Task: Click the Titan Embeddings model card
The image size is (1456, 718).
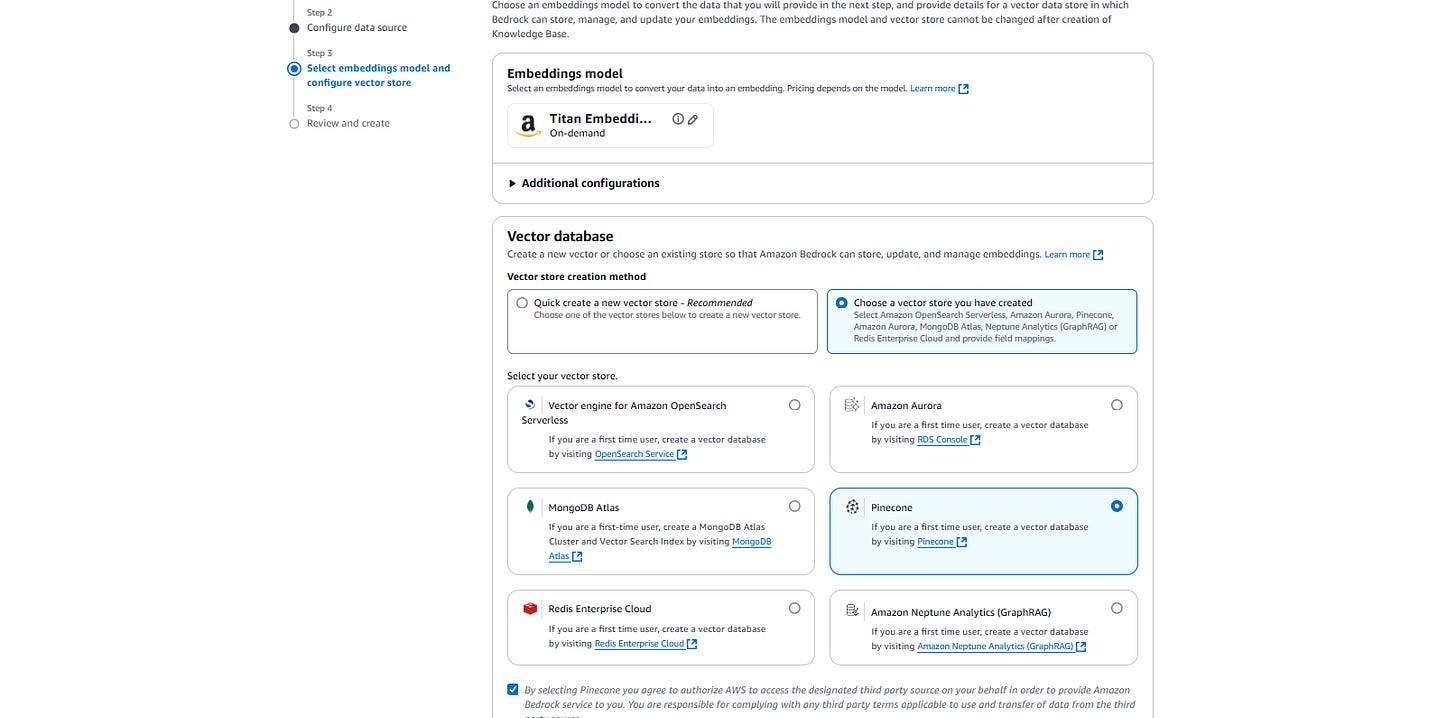Action: pyautogui.click(x=610, y=126)
